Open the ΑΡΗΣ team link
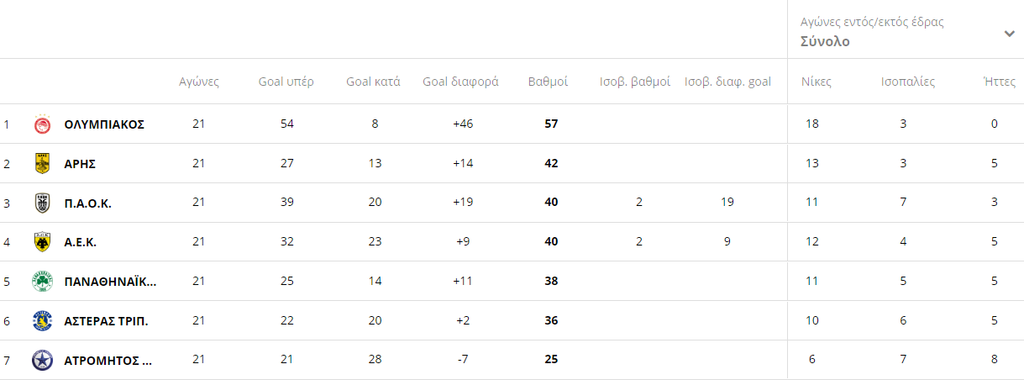The height and width of the screenshot is (380, 1024). (80, 164)
